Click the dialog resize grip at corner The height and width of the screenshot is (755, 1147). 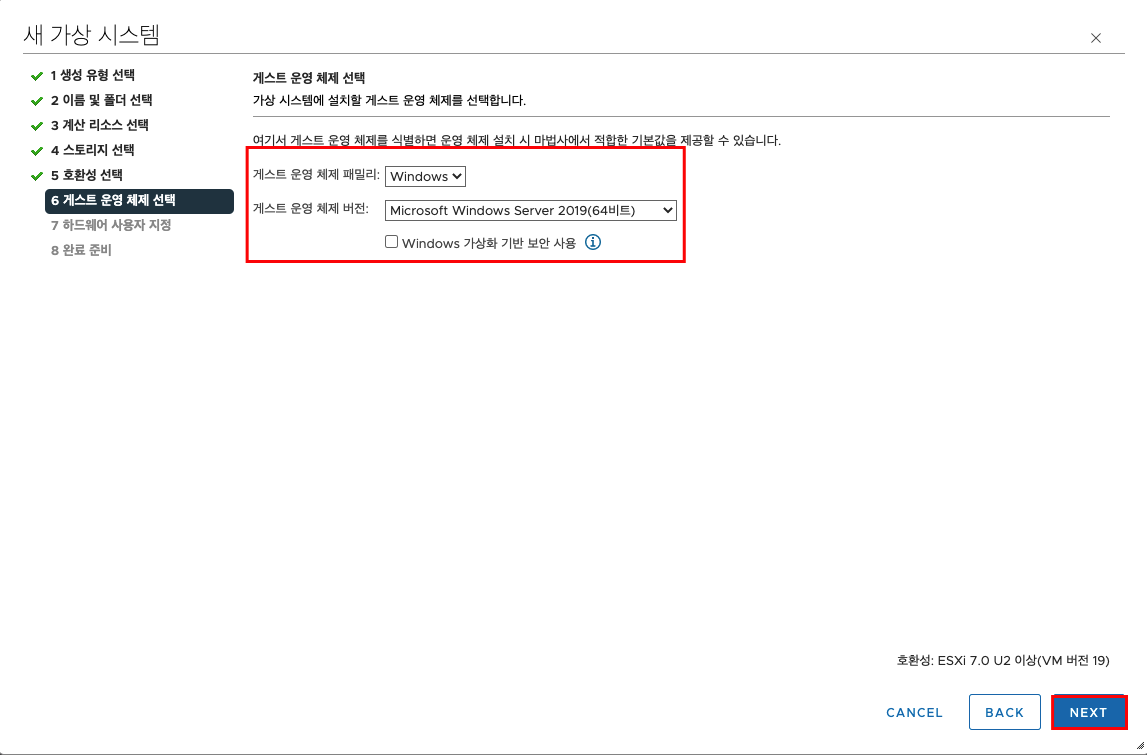coord(1140,745)
